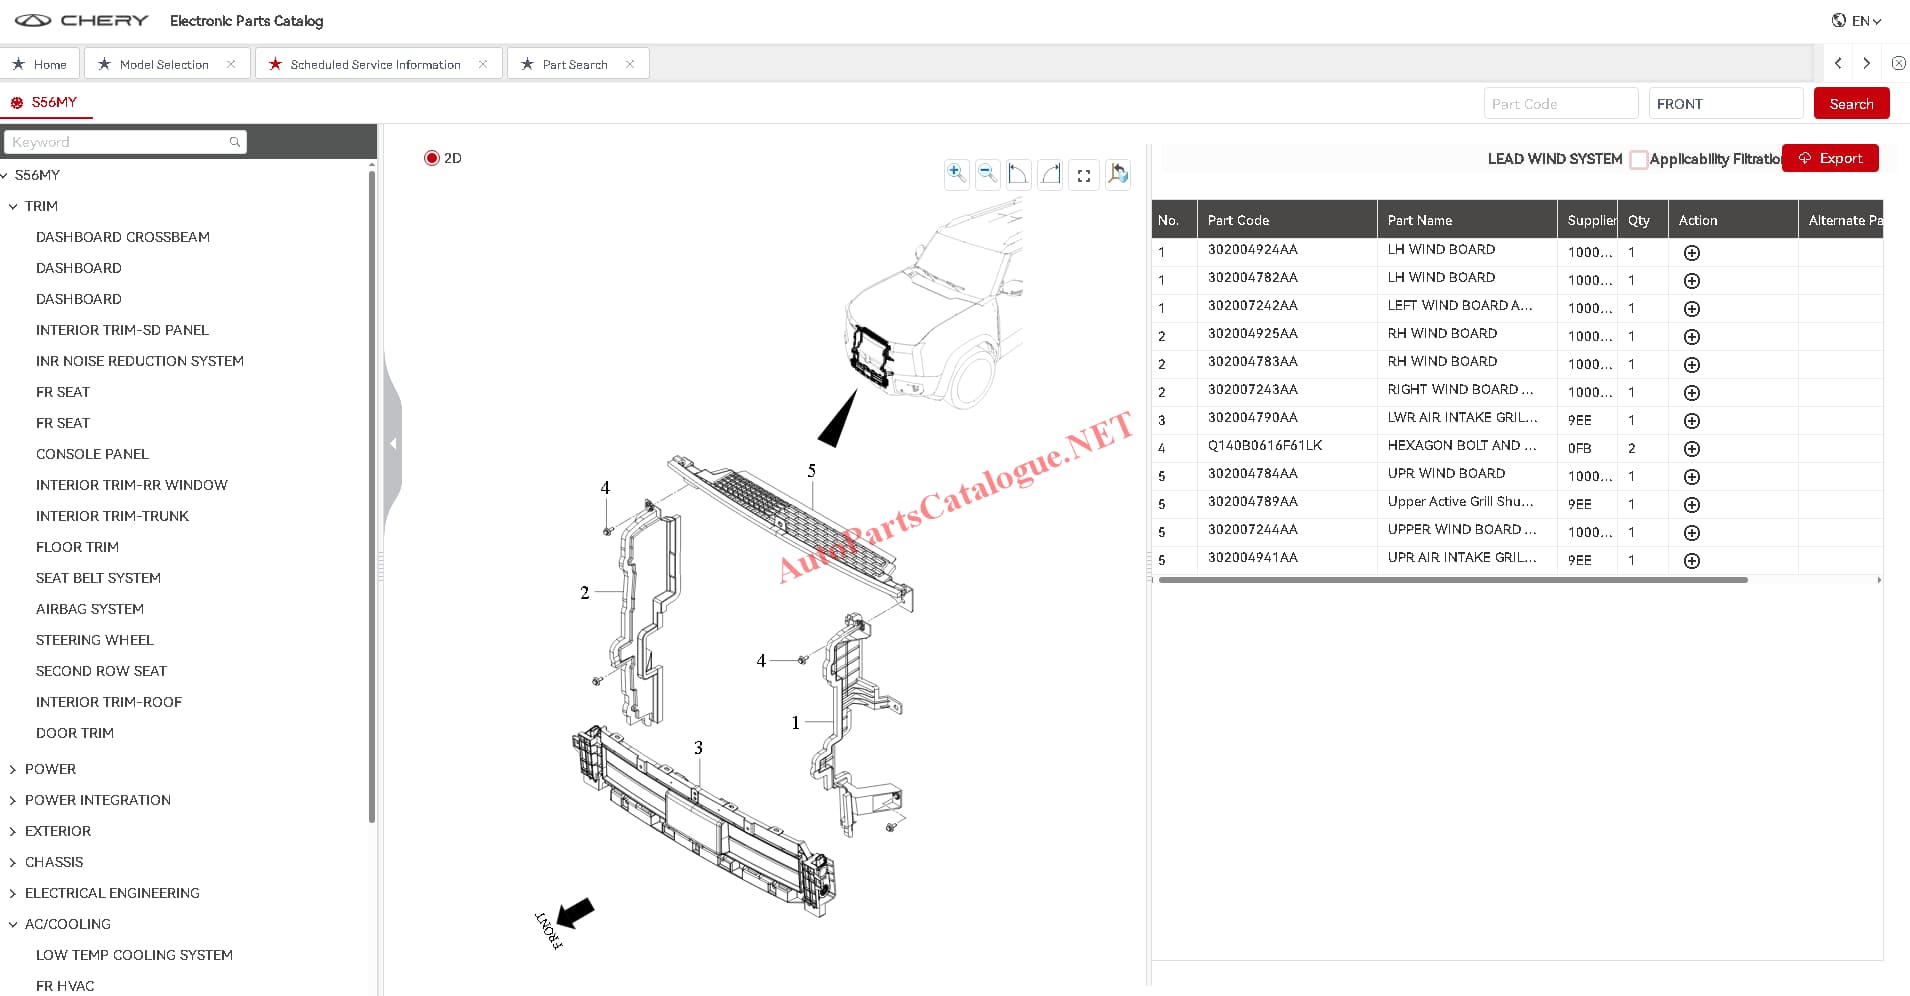Close all tabs with the circled X icon
1910x996 pixels.
click(1898, 63)
